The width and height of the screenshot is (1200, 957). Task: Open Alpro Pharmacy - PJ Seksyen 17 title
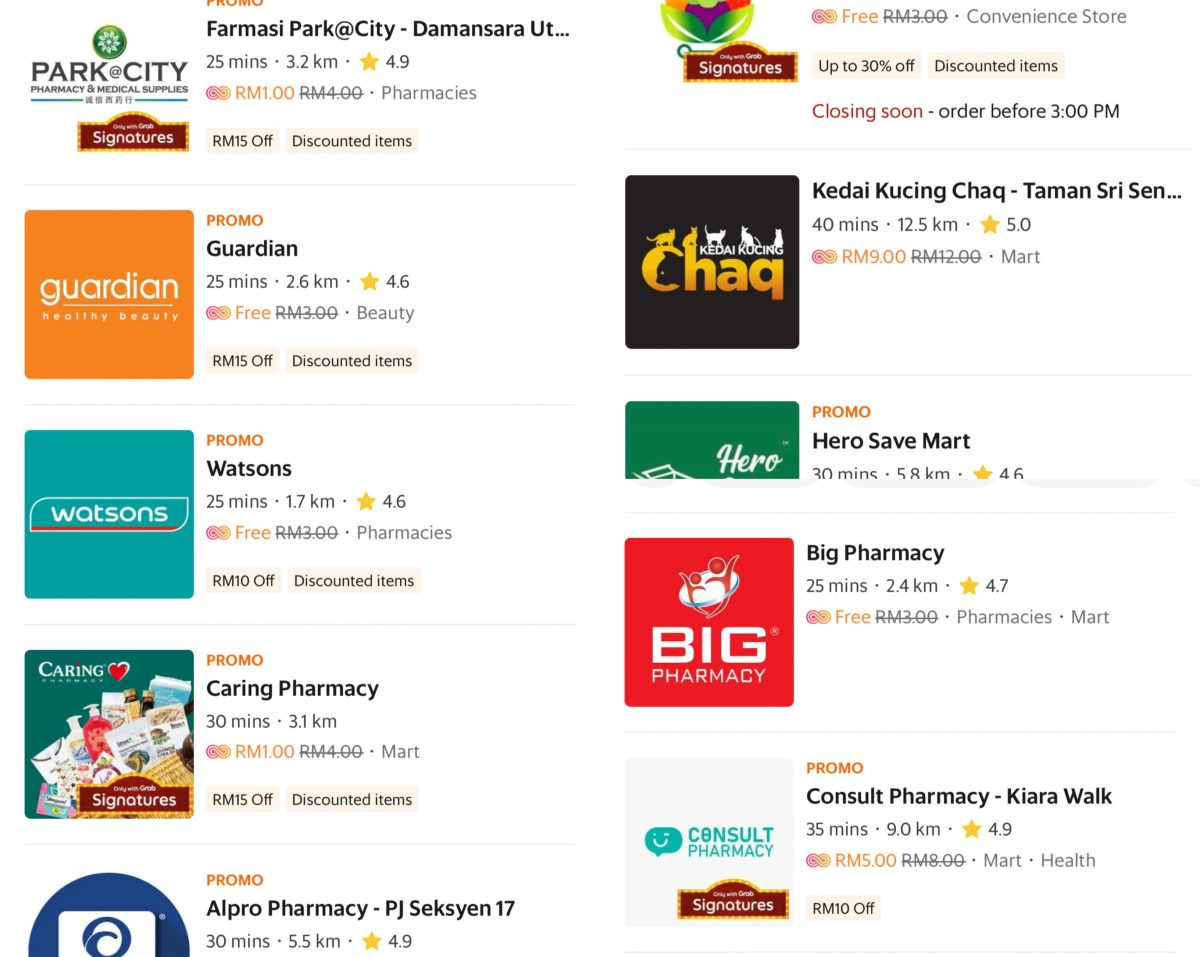click(x=360, y=908)
